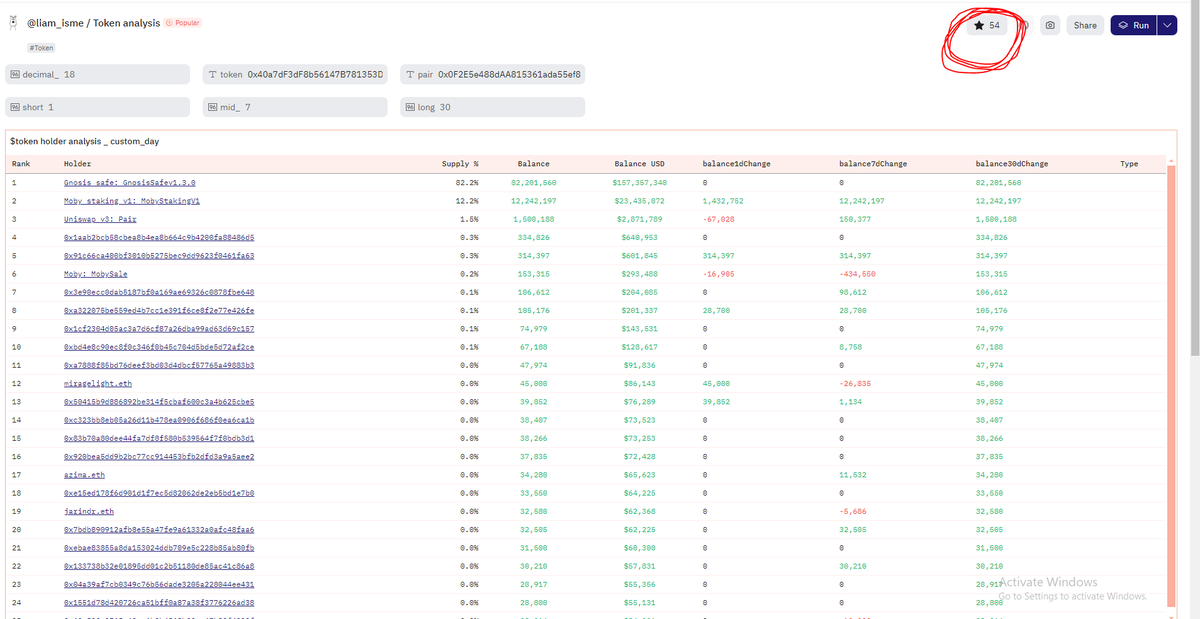Edit the long parameter field
Screen dimensions: 1200x619
[x=493, y=107]
